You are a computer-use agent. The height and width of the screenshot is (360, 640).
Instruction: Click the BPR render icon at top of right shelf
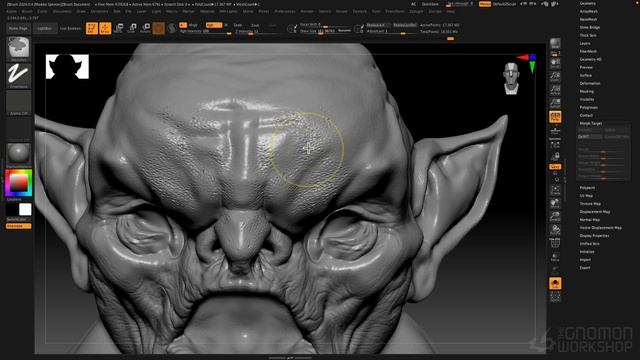(x=555, y=44)
